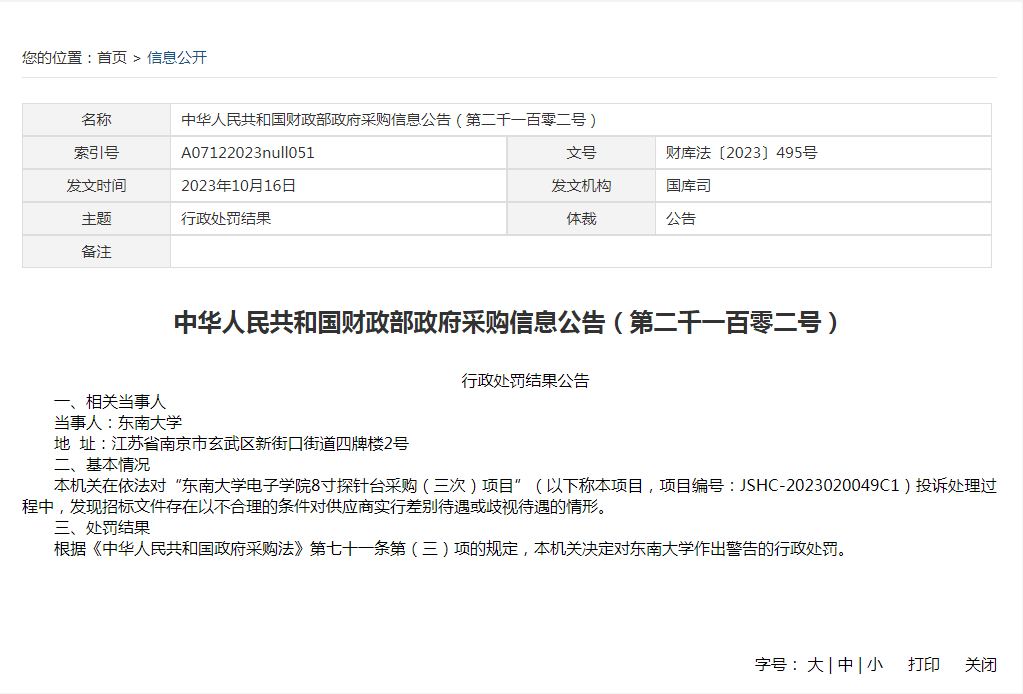The height and width of the screenshot is (694, 1023).
Task: Click the announcement name in the table's 名称 row
Action: pyautogui.click(x=389, y=120)
